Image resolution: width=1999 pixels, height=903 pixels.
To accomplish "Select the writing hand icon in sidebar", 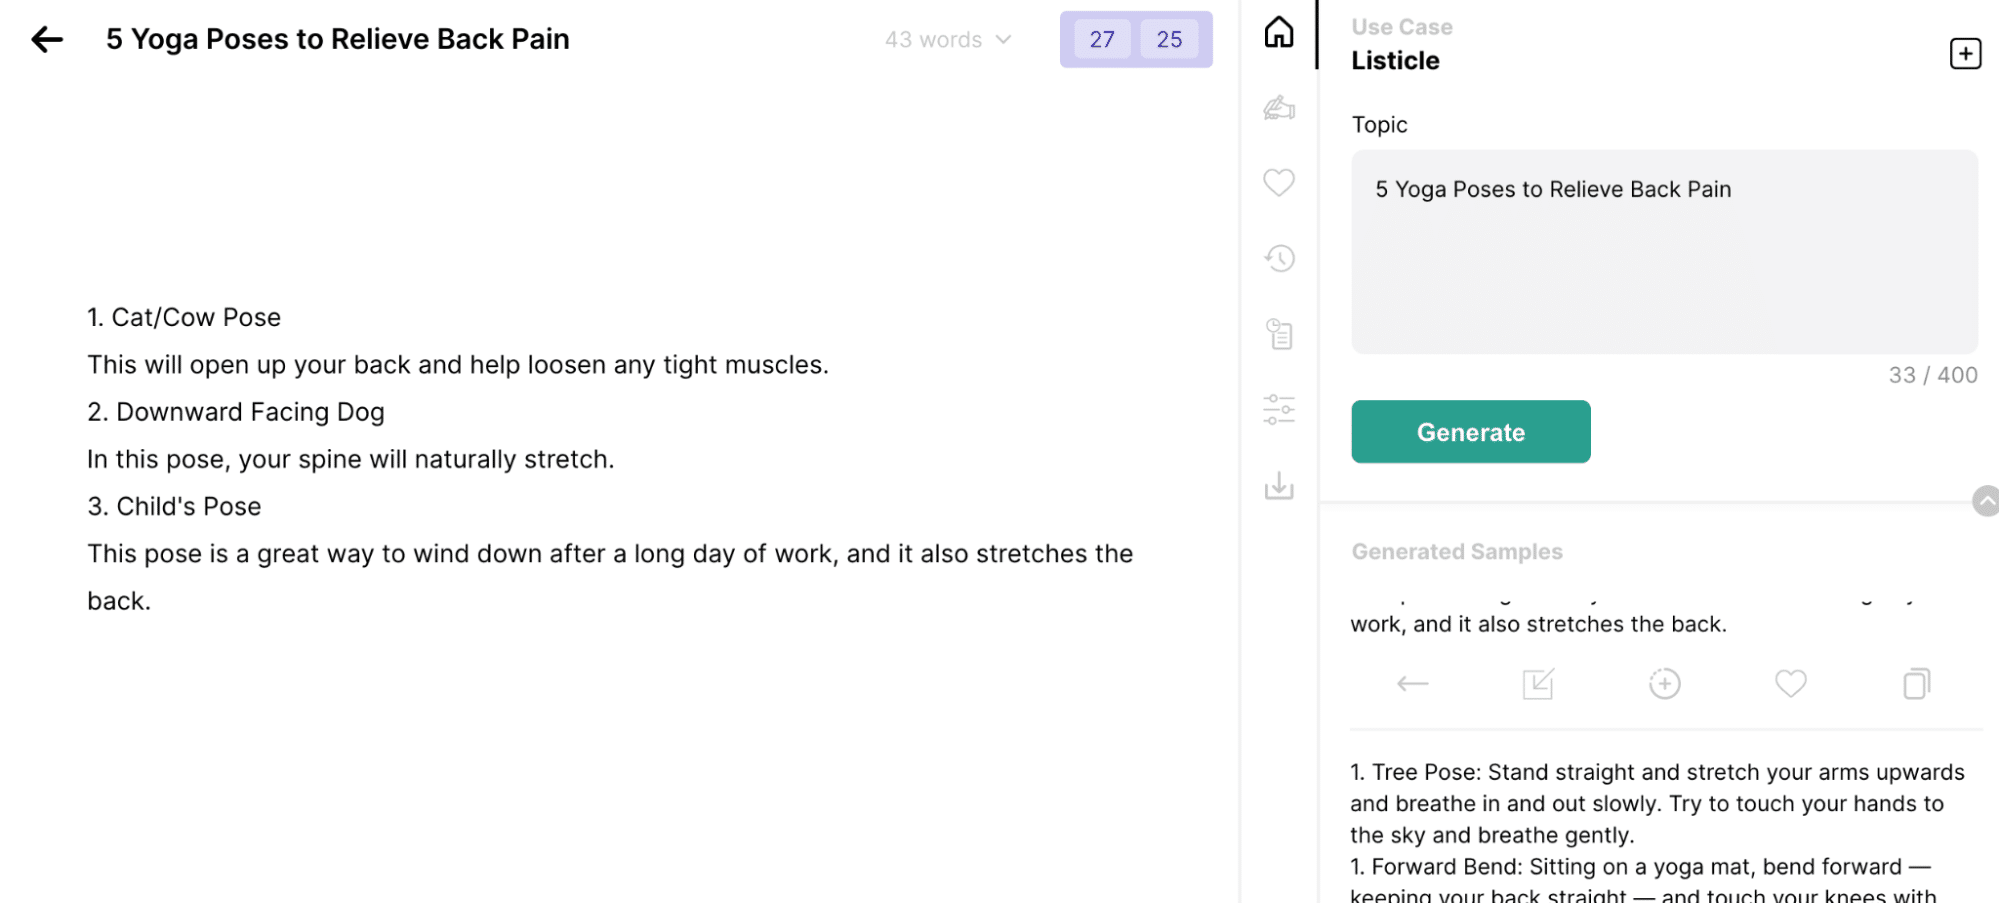I will click(1279, 107).
